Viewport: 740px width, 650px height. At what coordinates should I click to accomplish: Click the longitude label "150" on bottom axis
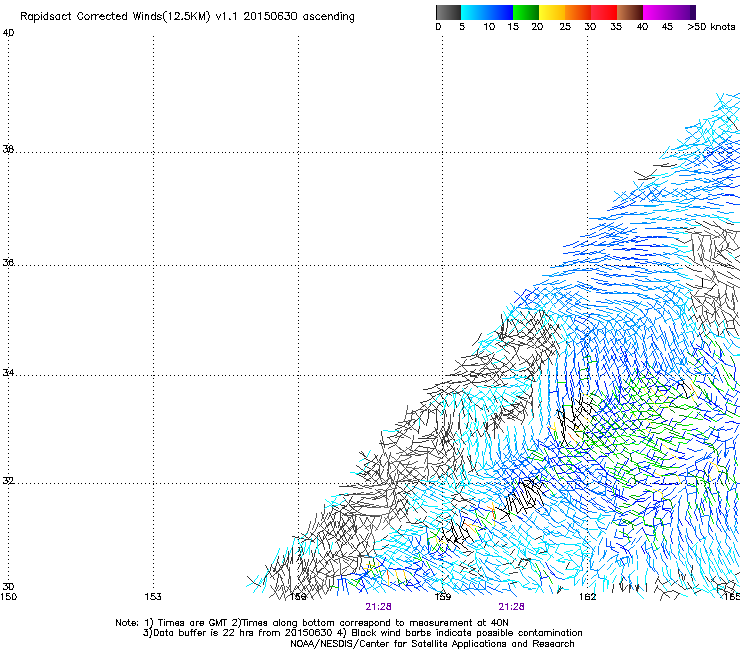pos(8,597)
